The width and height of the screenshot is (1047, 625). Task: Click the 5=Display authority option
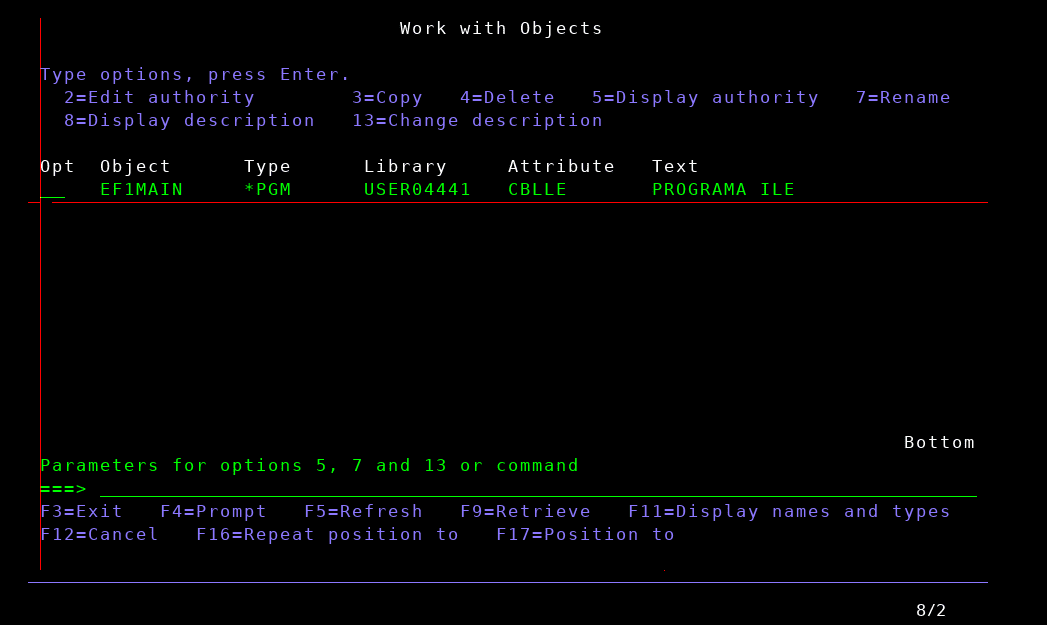tap(705, 97)
